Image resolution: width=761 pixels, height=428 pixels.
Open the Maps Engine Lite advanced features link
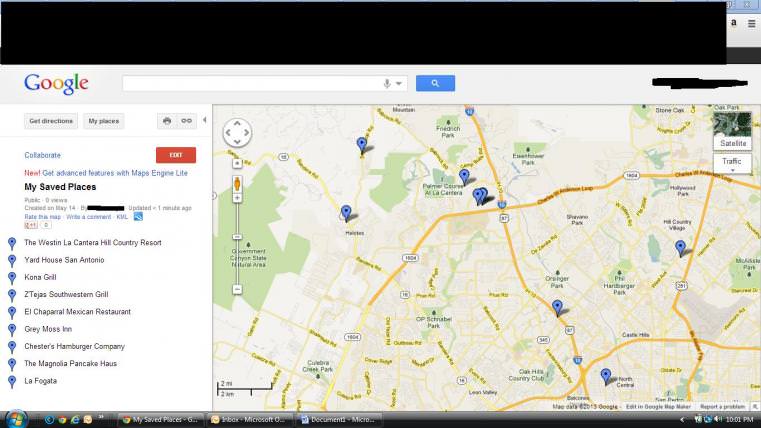pos(115,173)
